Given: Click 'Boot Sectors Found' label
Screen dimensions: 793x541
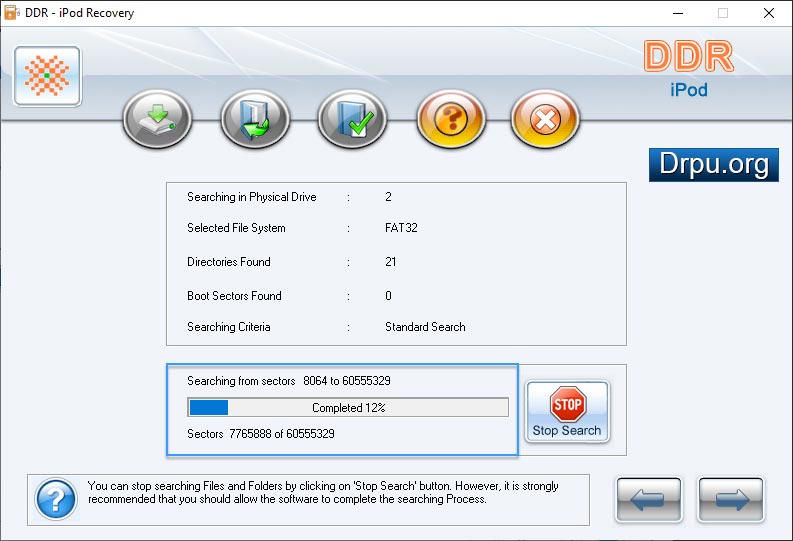Looking at the screenshot, I should click(x=234, y=296).
